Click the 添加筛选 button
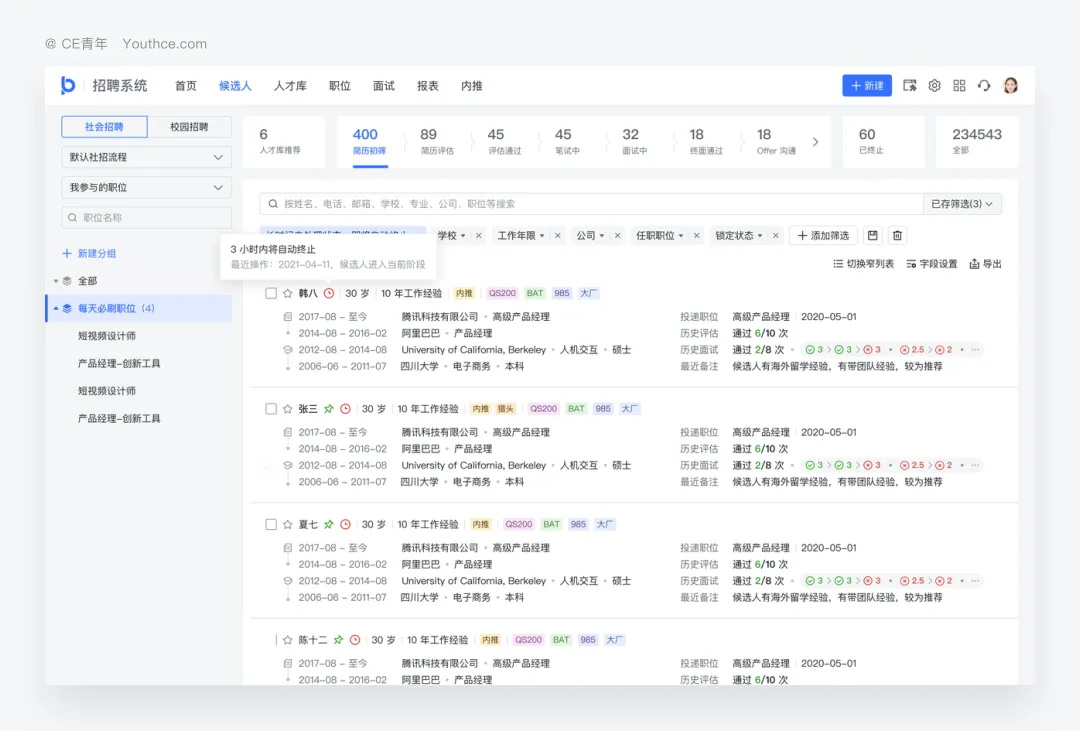Image resolution: width=1080 pixels, height=731 pixels. 823,236
